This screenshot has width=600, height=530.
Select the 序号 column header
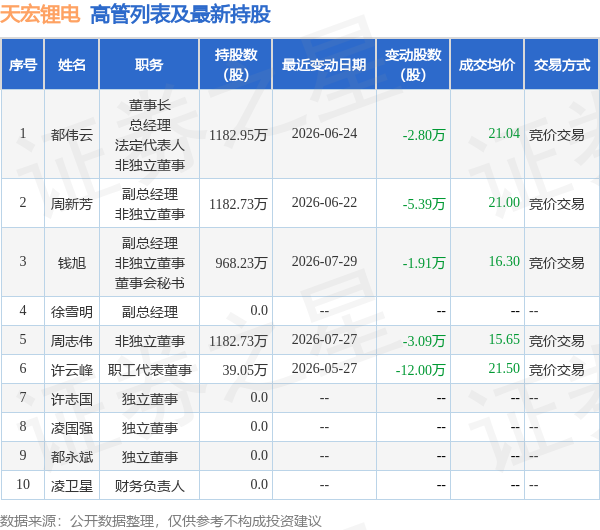pyautogui.click(x=23, y=65)
